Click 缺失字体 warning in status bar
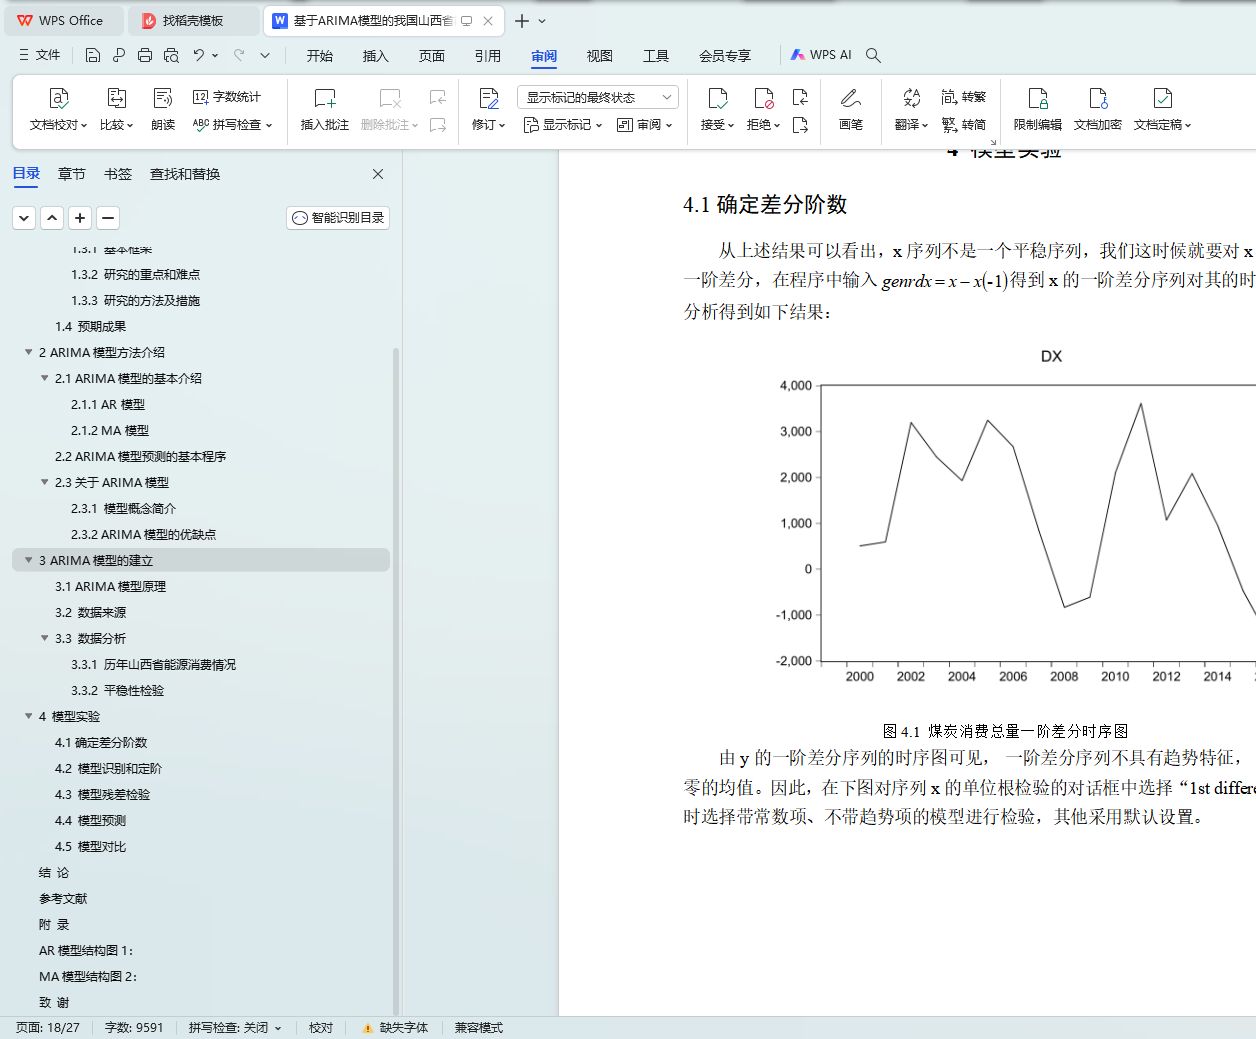The width and height of the screenshot is (1256, 1039). click(x=396, y=1028)
